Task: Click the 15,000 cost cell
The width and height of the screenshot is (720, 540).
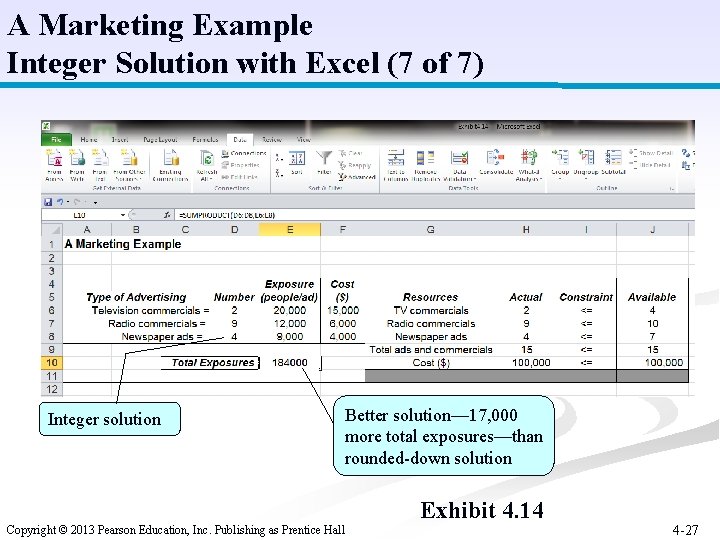Action: coord(343,310)
